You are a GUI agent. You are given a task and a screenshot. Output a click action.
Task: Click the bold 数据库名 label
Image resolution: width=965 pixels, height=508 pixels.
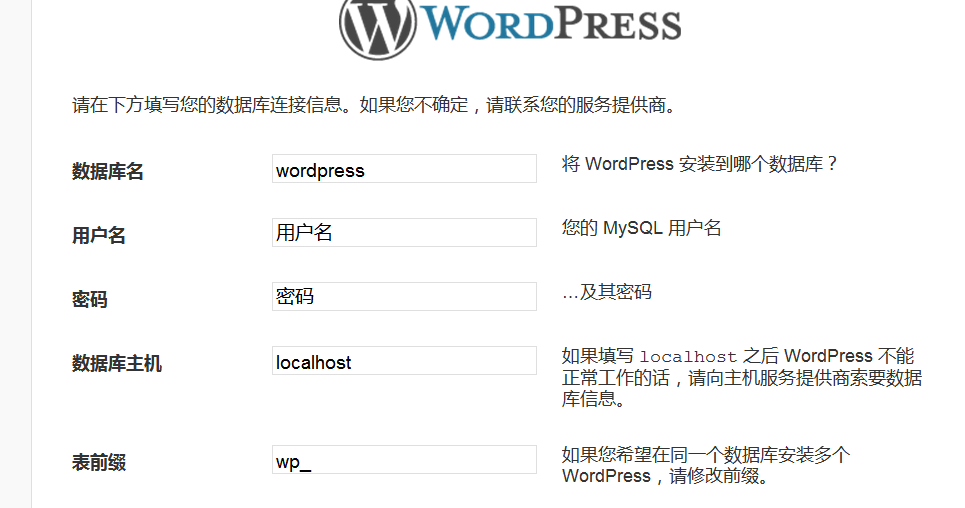(108, 172)
